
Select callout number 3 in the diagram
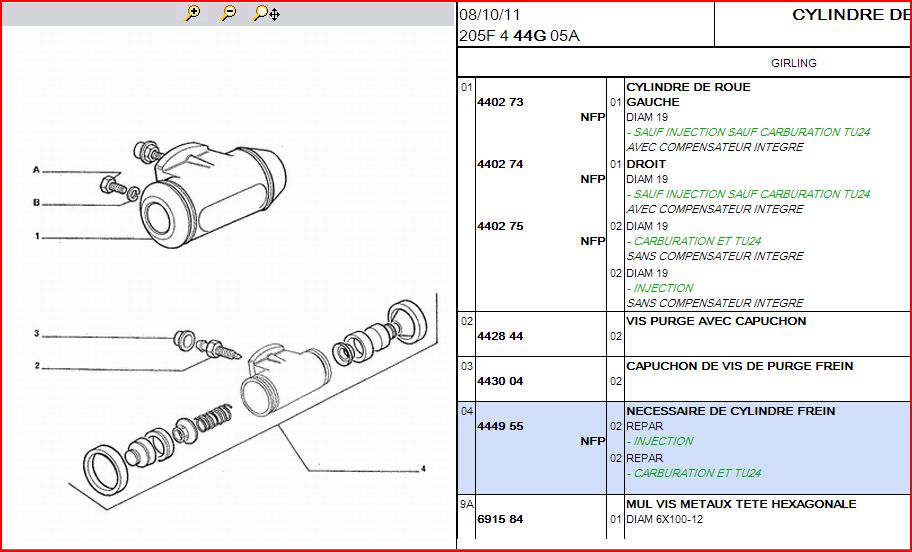coord(36,333)
